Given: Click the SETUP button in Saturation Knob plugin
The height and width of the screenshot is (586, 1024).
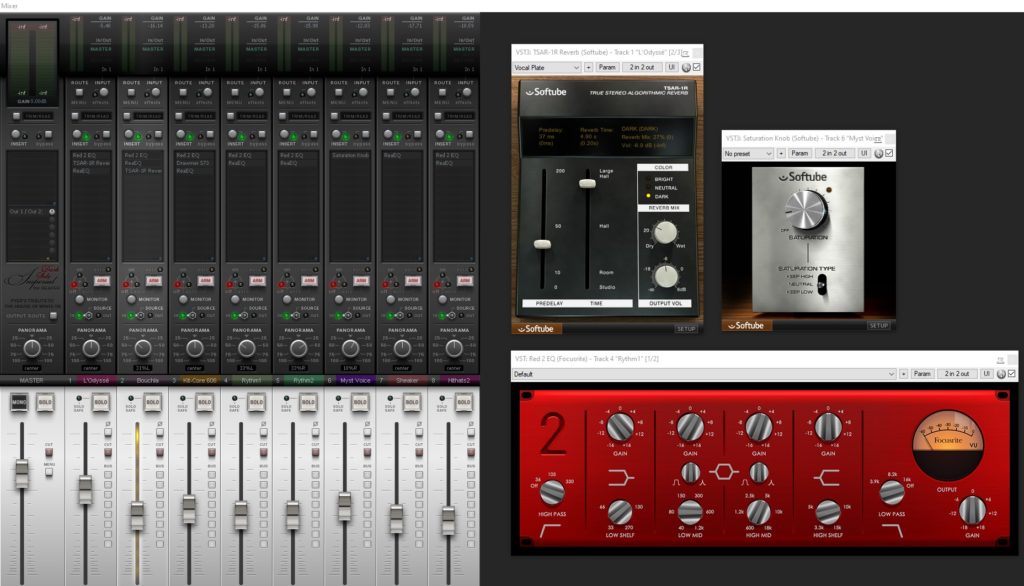Looking at the screenshot, I should [x=878, y=325].
